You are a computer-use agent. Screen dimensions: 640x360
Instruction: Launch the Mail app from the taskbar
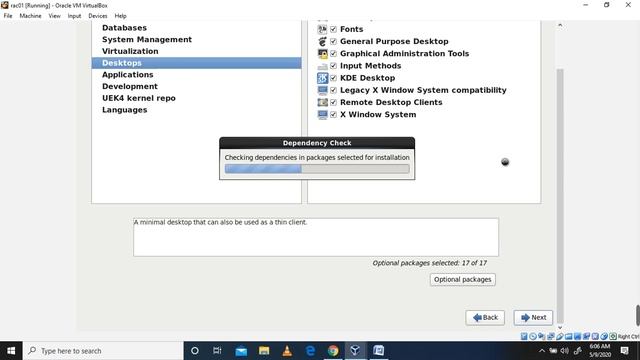pyautogui.click(x=241, y=351)
